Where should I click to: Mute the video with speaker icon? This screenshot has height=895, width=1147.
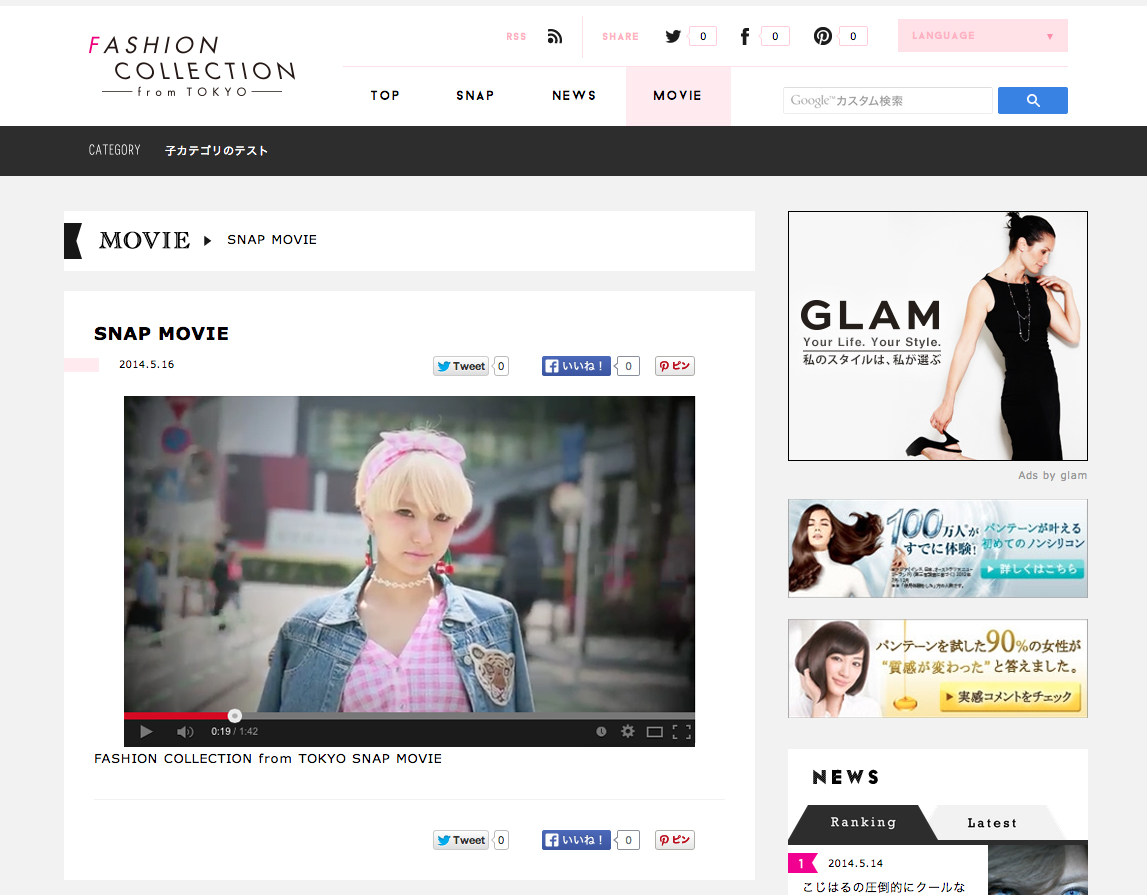click(x=185, y=731)
